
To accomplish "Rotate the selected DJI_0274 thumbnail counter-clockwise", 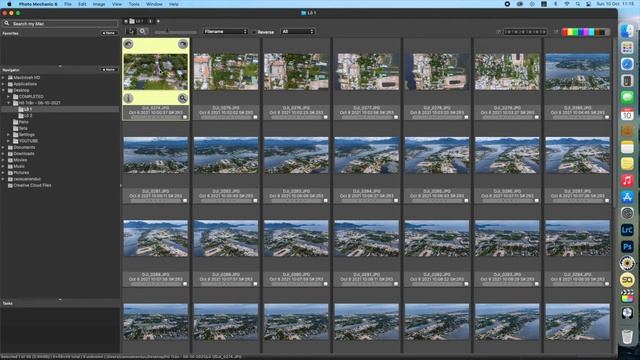I will [128, 44].
